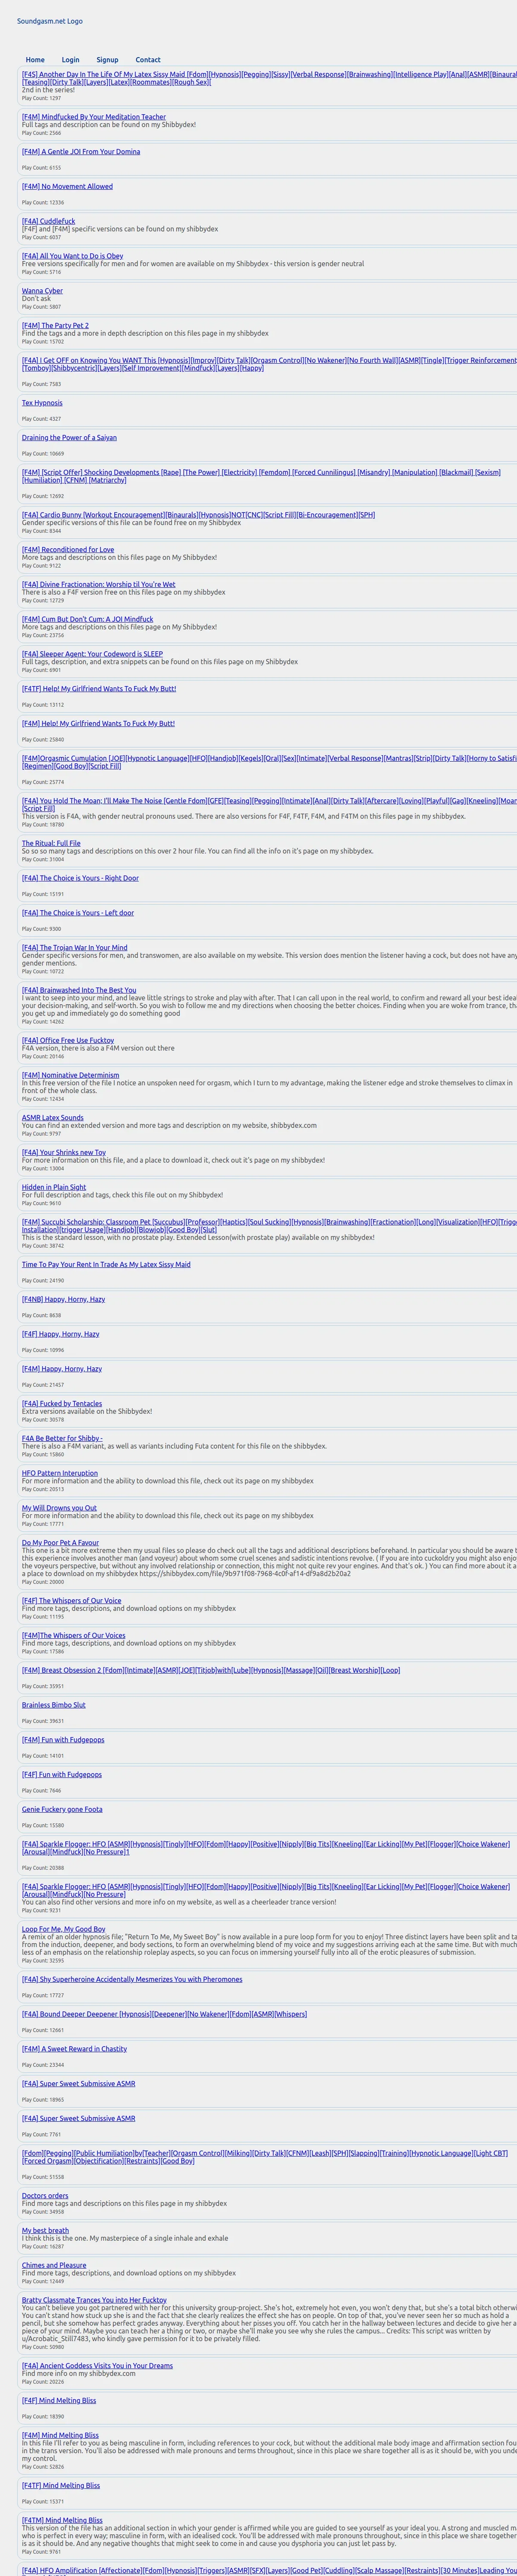Open the Home menu item
The height and width of the screenshot is (2576, 517).
[35, 60]
